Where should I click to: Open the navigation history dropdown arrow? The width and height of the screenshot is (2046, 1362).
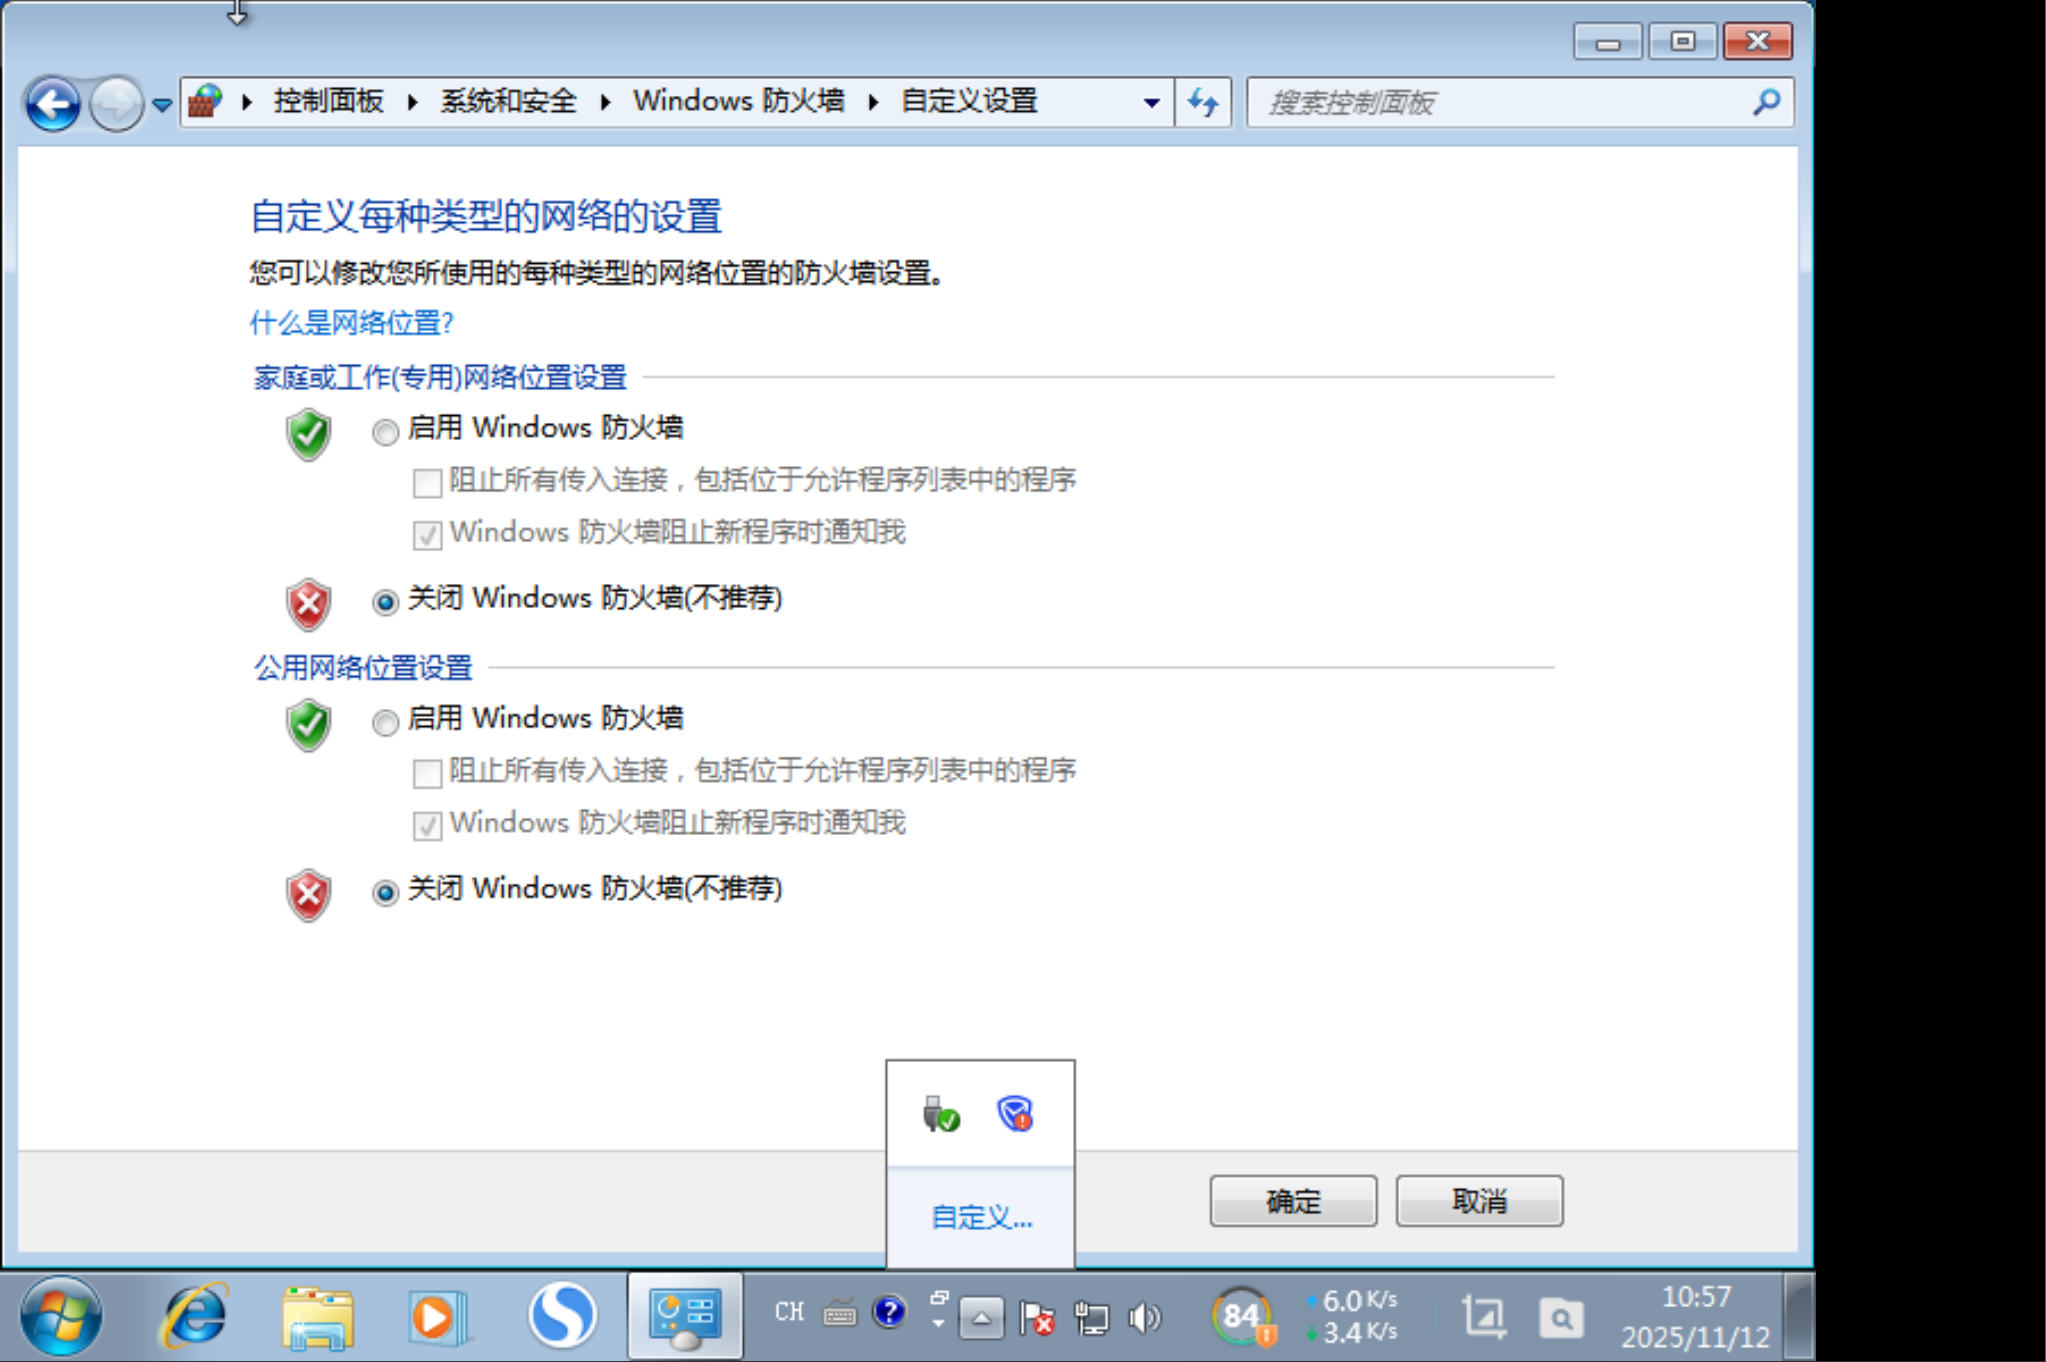point(160,101)
